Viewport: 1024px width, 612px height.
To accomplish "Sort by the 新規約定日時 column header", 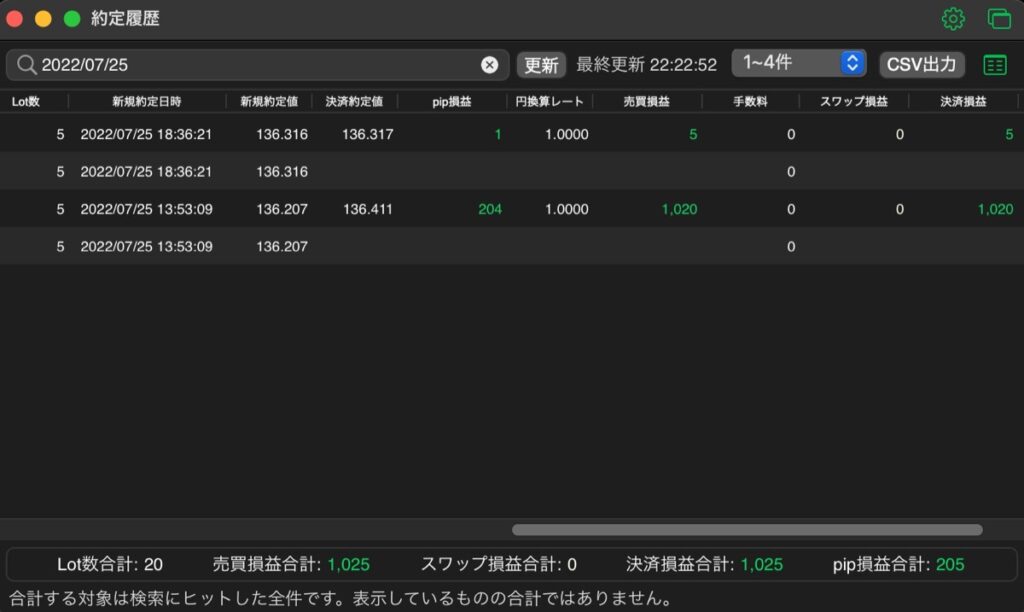I will point(146,101).
